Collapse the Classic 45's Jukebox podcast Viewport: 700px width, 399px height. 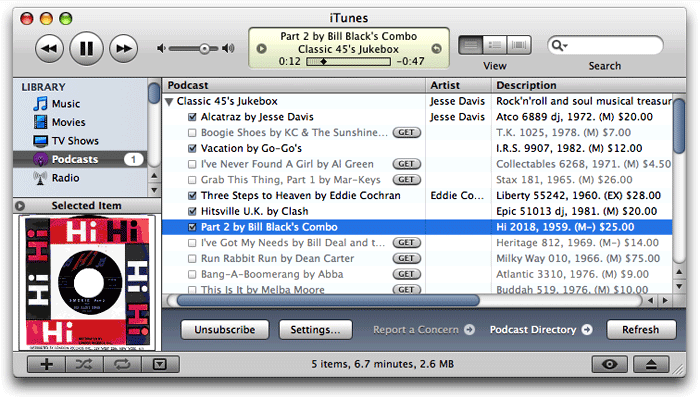[169, 102]
